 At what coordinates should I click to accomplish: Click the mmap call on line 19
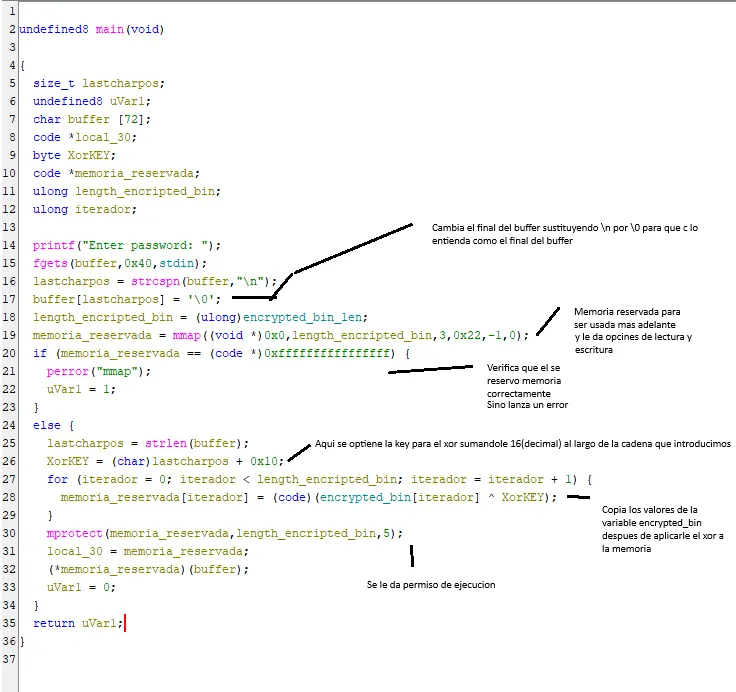click(185, 335)
